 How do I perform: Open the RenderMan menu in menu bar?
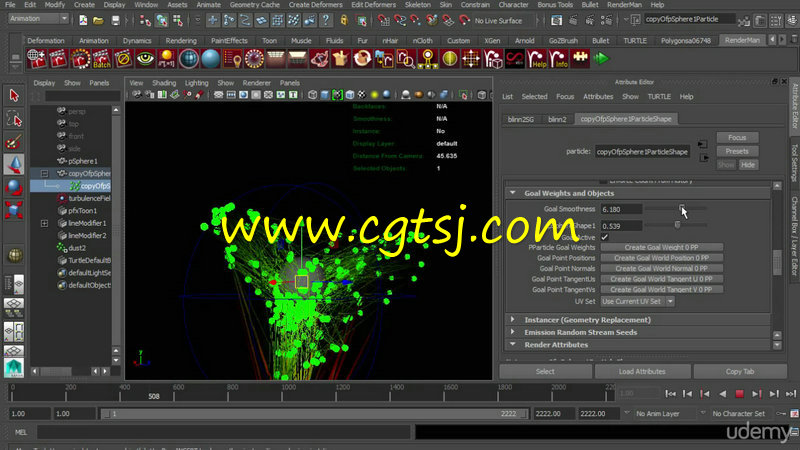(x=624, y=5)
